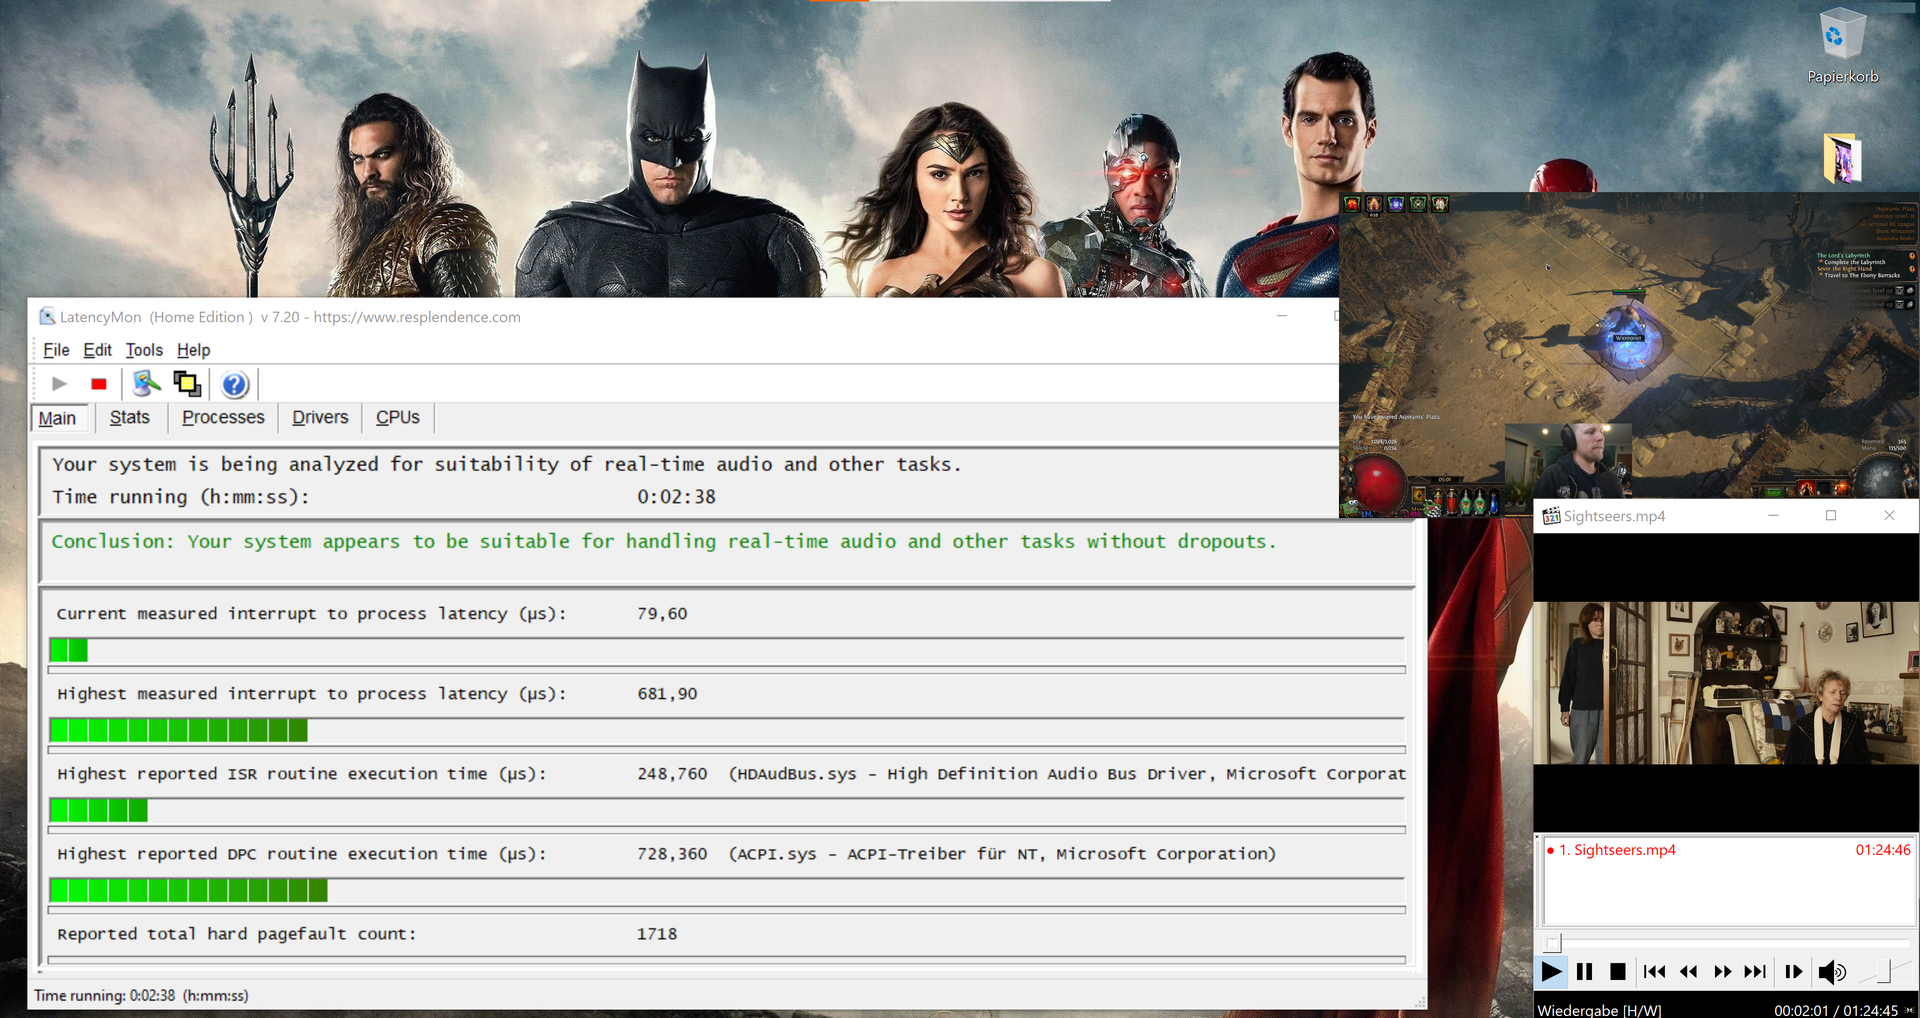Image resolution: width=1920 pixels, height=1018 pixels.
Task: Switch to the Processes tab
Action: coord(223,418)
